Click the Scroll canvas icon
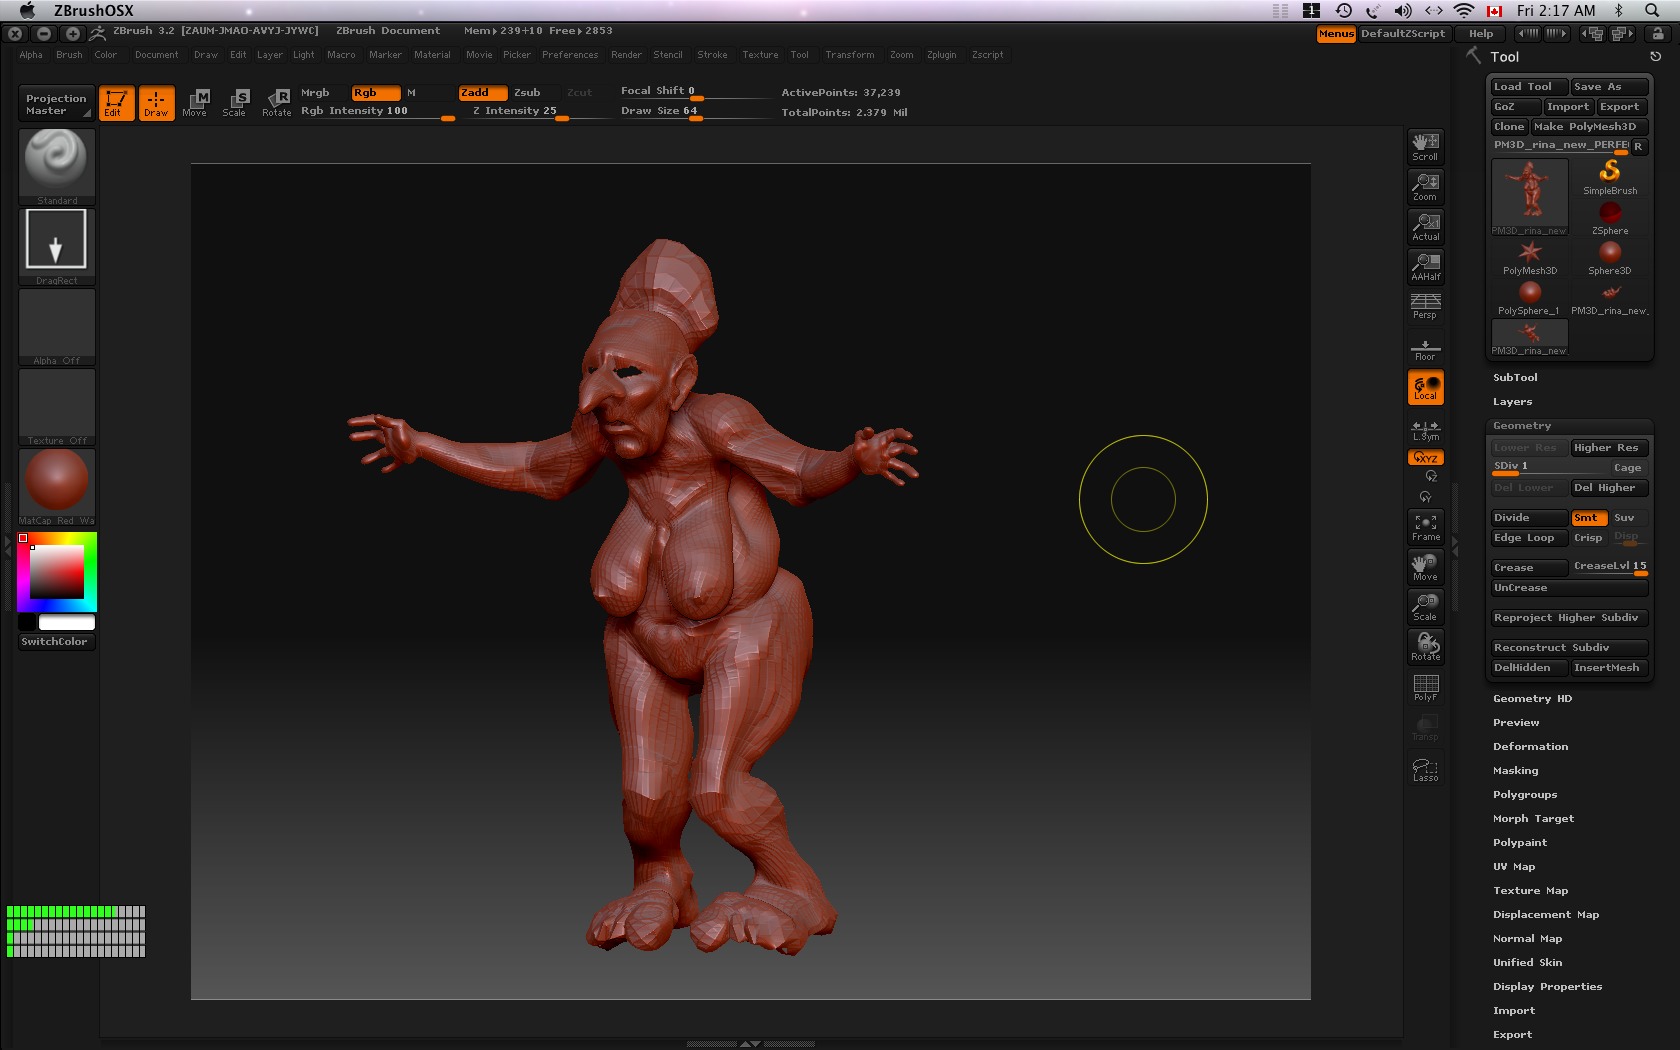This screenshot has height=1050, width=1680. pos(1425,146)
